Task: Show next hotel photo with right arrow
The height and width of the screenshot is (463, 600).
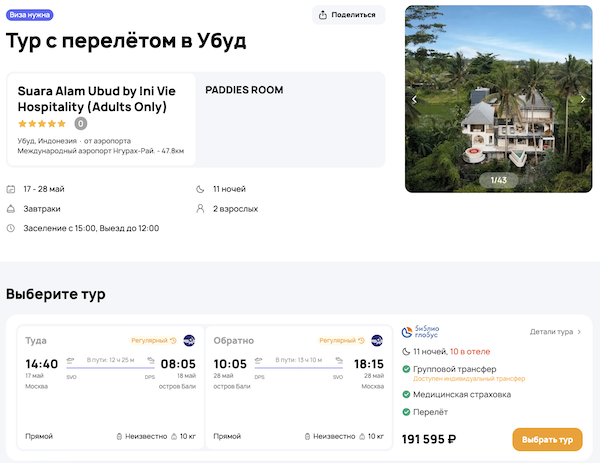Action: coord(583,99)
